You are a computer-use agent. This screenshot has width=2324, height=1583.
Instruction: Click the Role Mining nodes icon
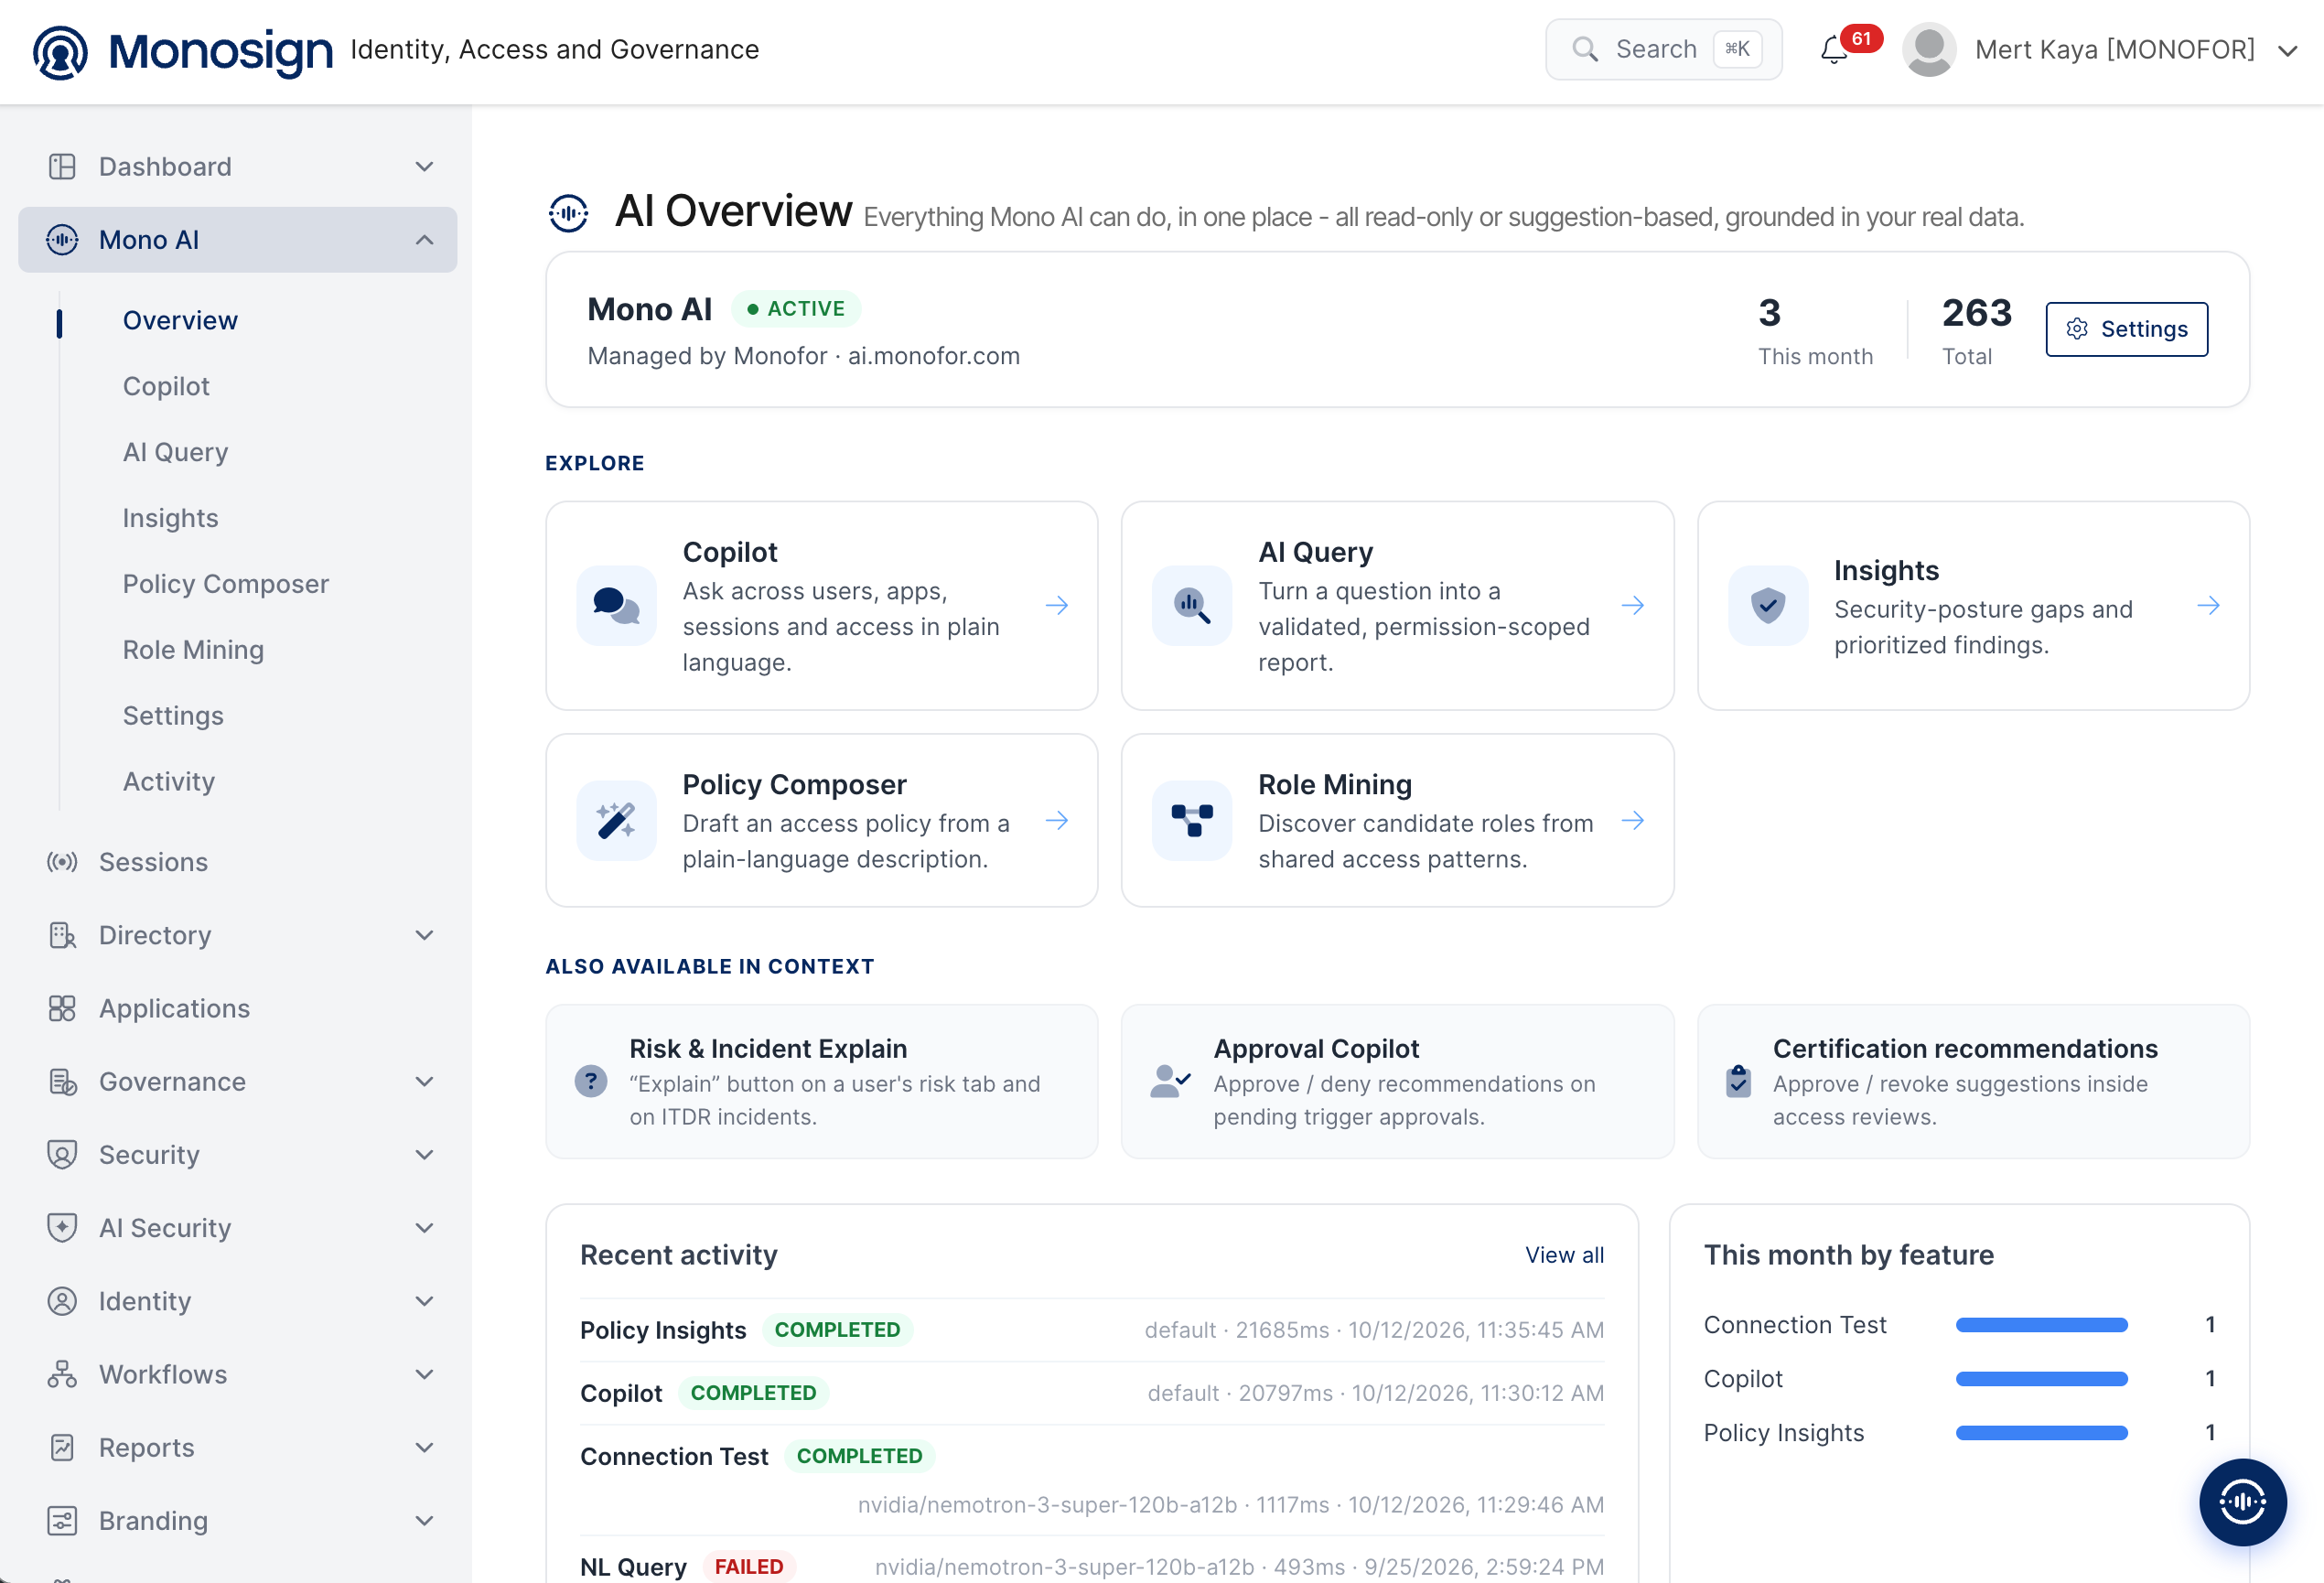click(1191, 821)
